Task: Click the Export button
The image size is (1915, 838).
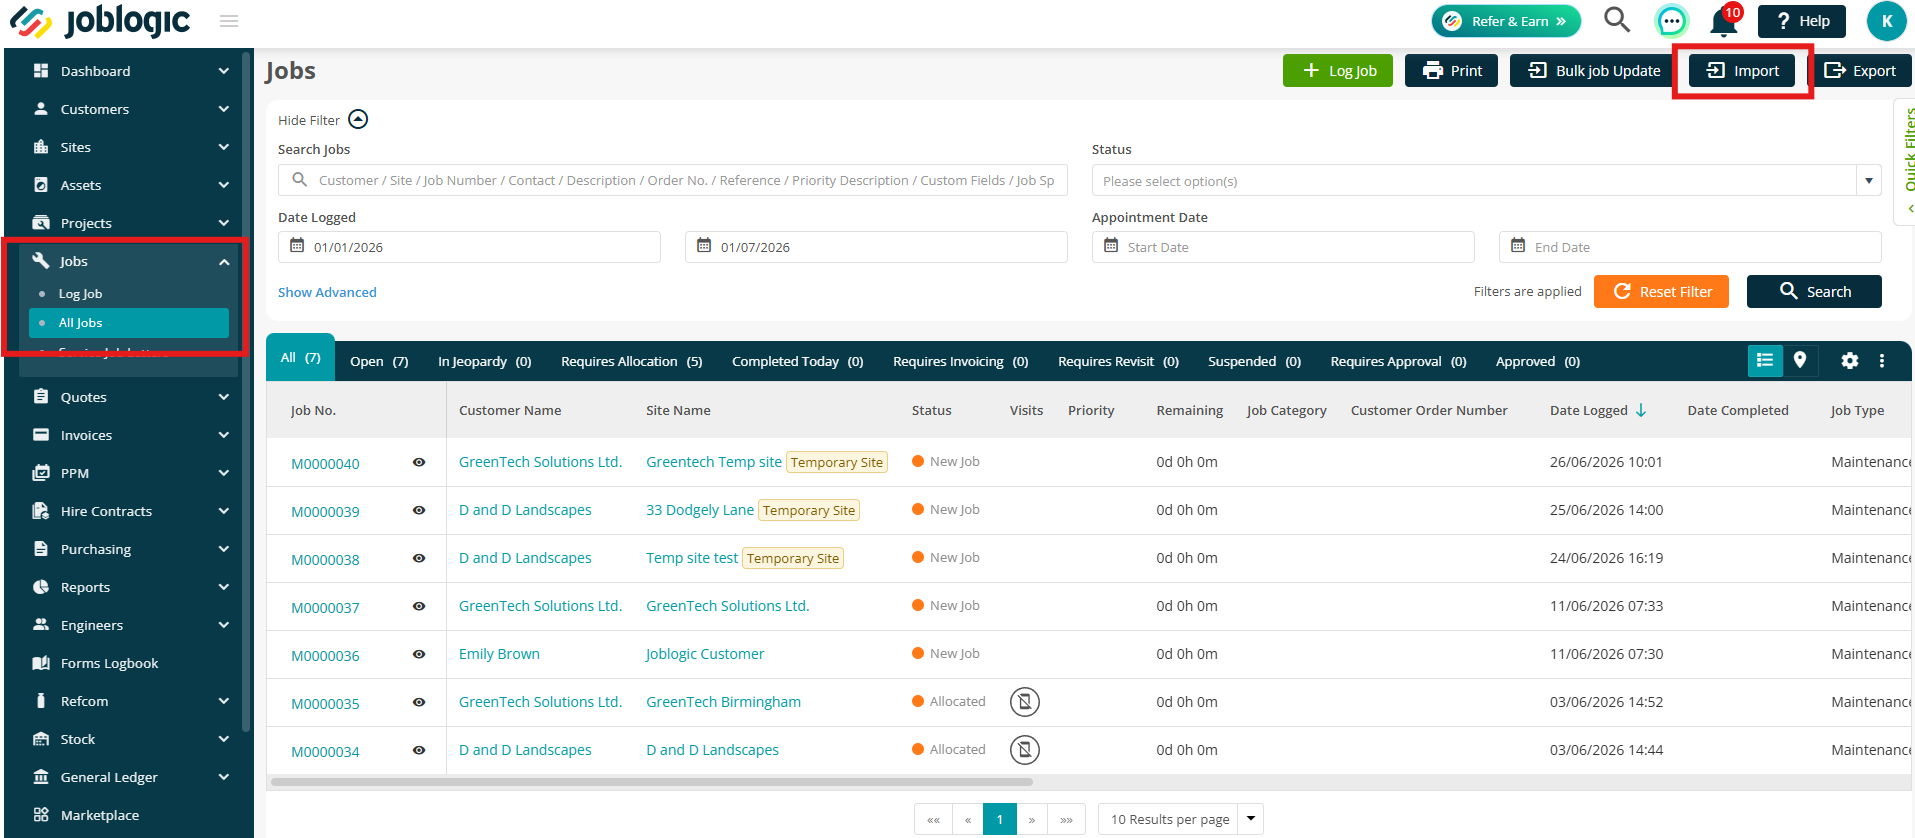Action: click(1859, 71)
